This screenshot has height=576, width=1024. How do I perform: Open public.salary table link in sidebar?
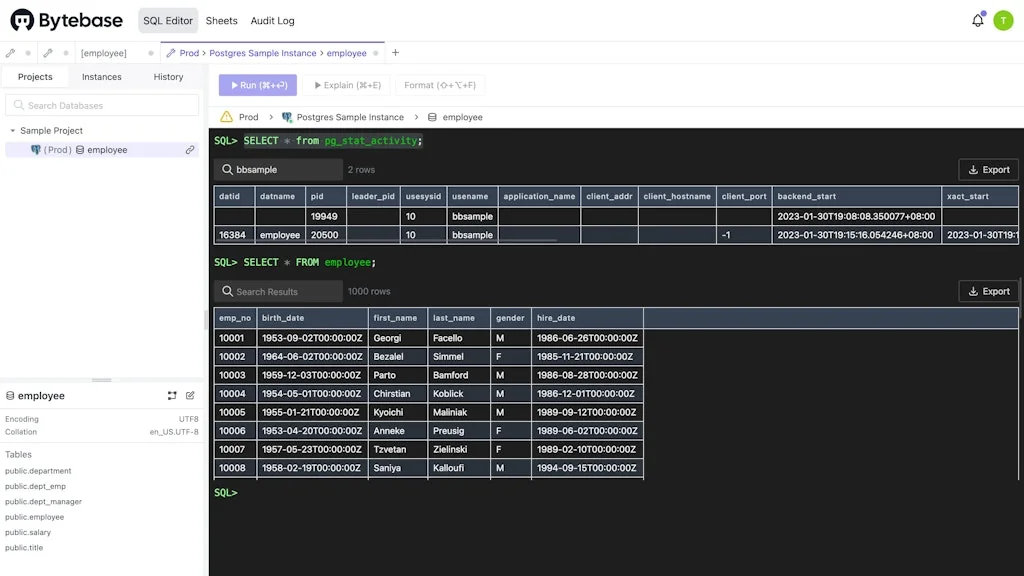click(28, 532)
